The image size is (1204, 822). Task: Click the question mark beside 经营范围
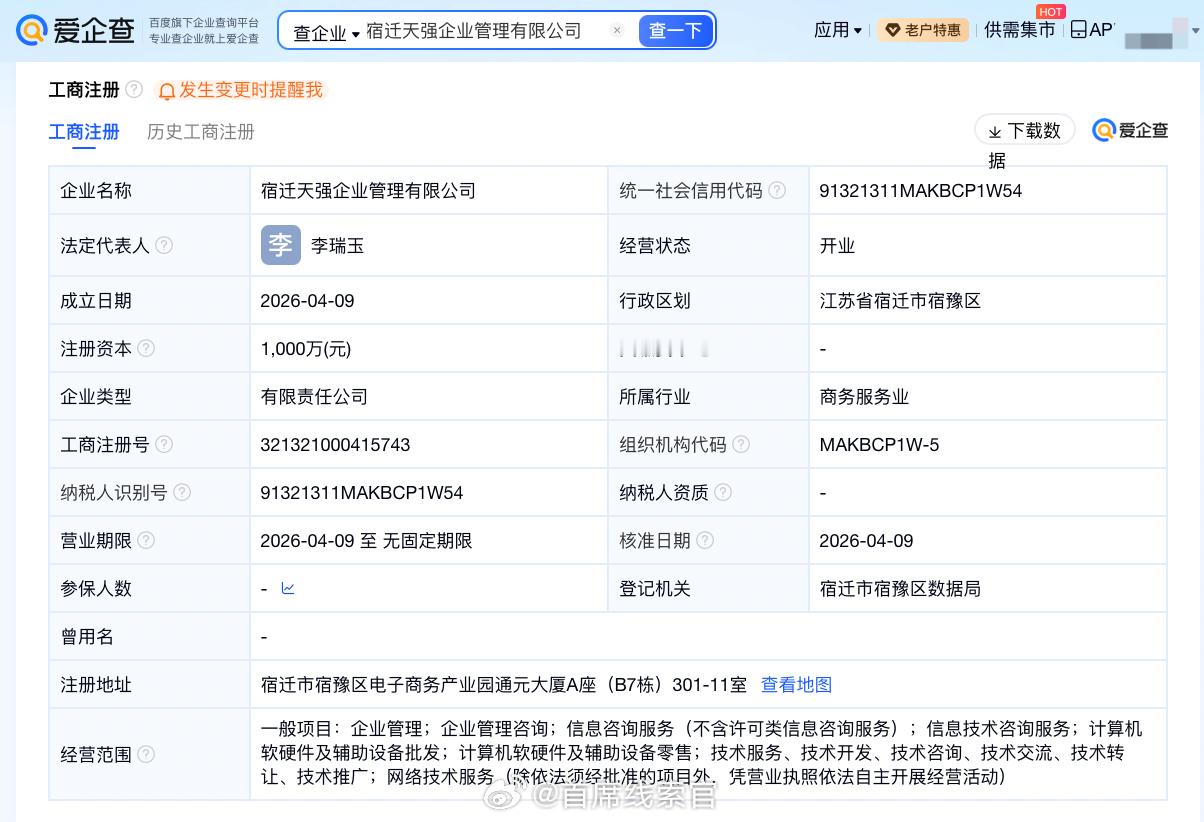(x=147, y=755)
